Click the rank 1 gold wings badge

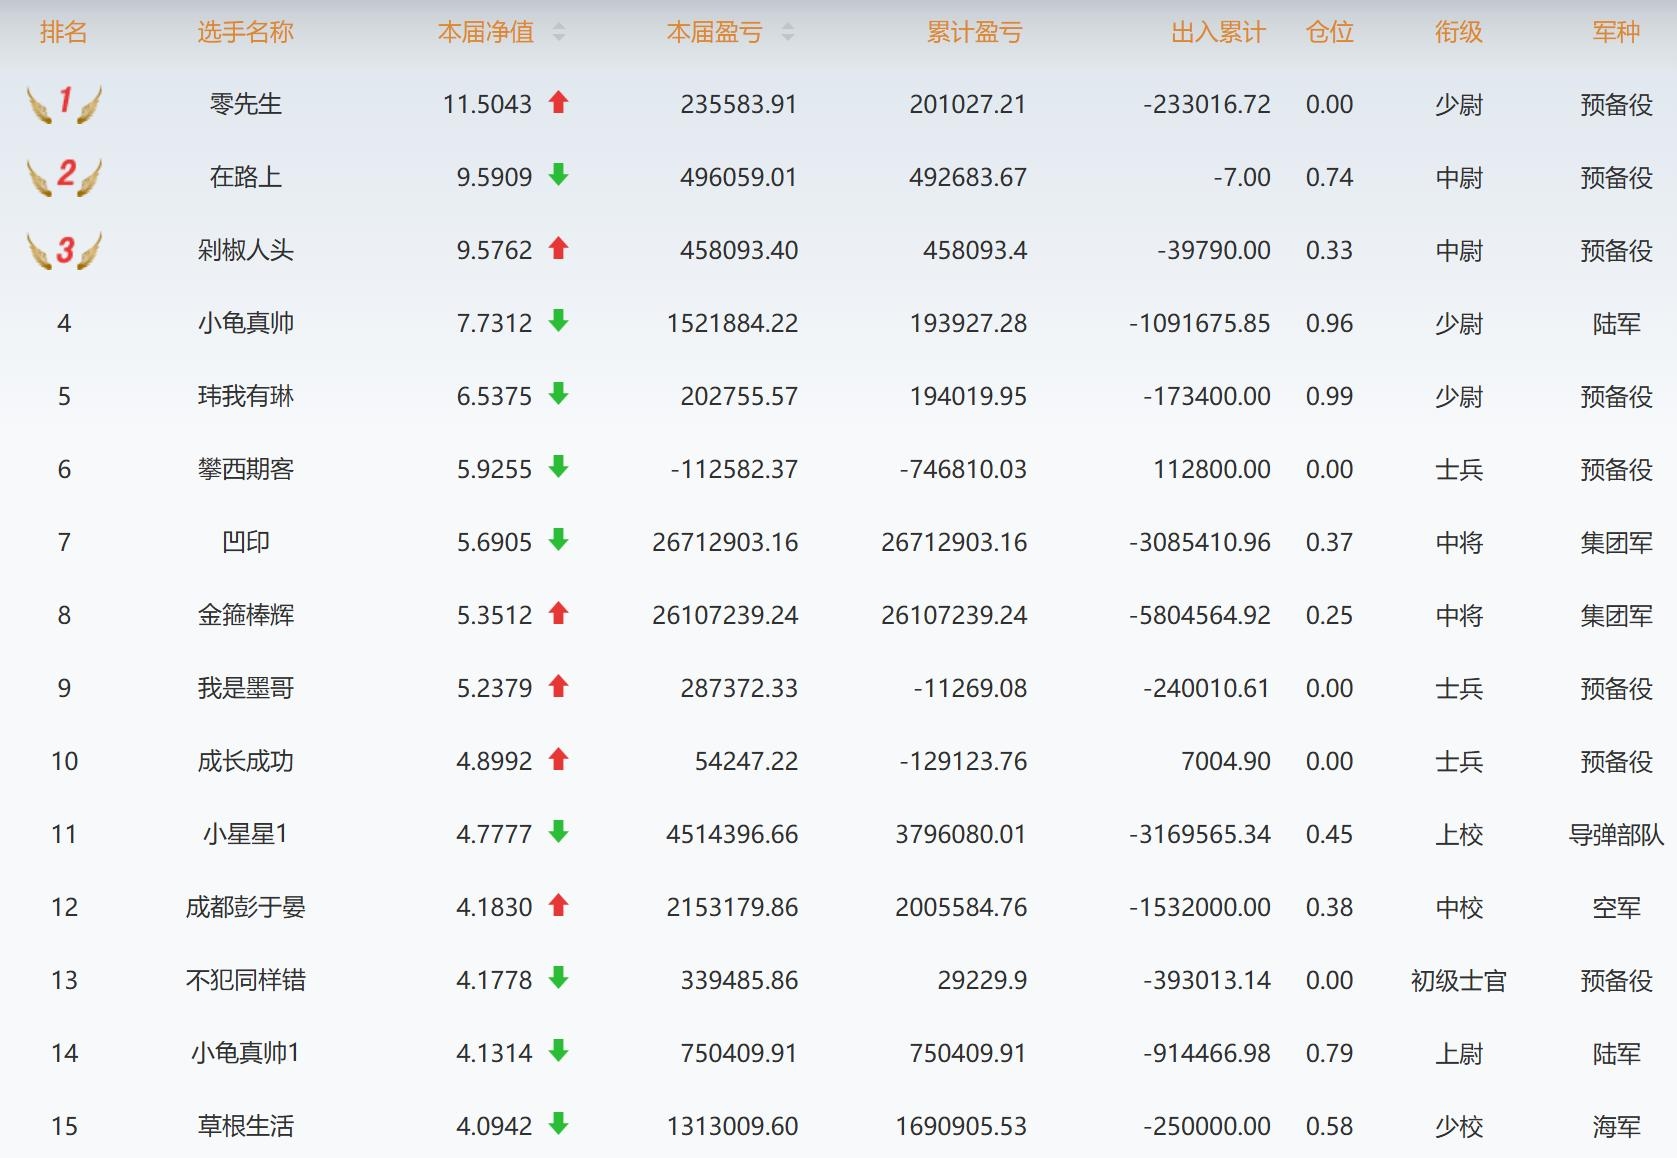[x=64, y=103]
